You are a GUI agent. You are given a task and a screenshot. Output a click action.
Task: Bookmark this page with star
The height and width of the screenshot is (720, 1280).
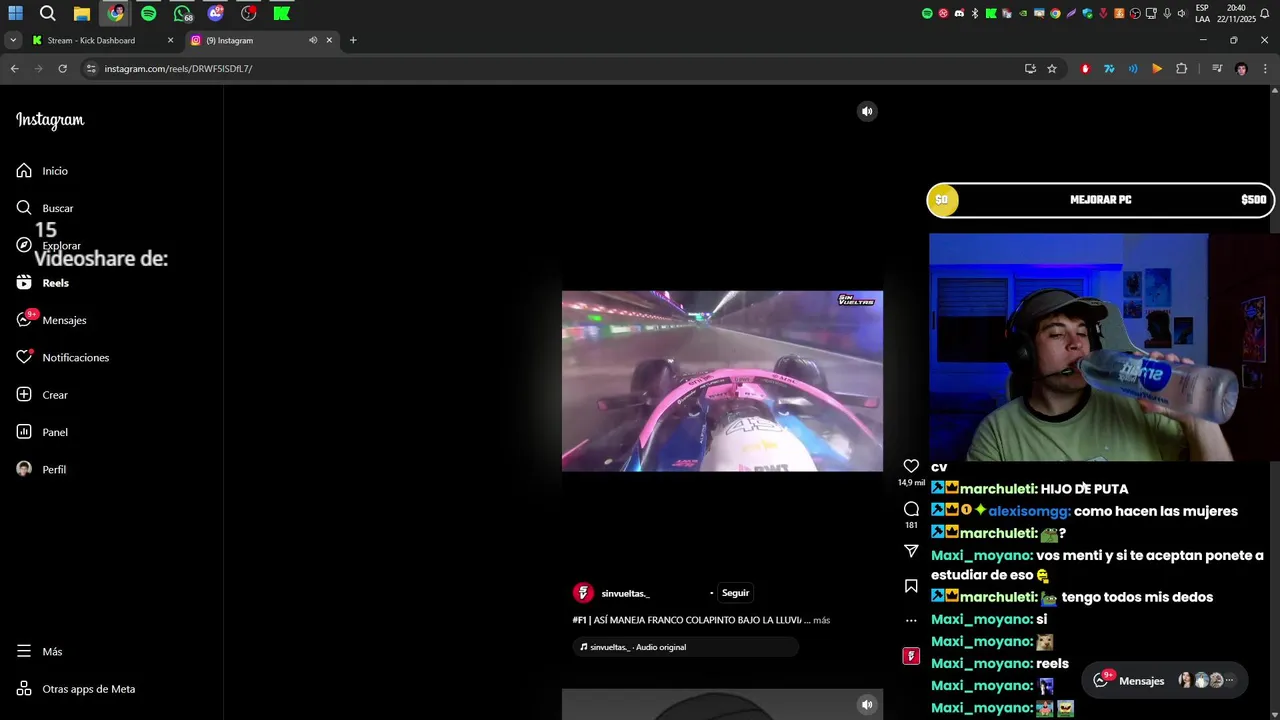pyautogui.click(x=1052, y=69)
